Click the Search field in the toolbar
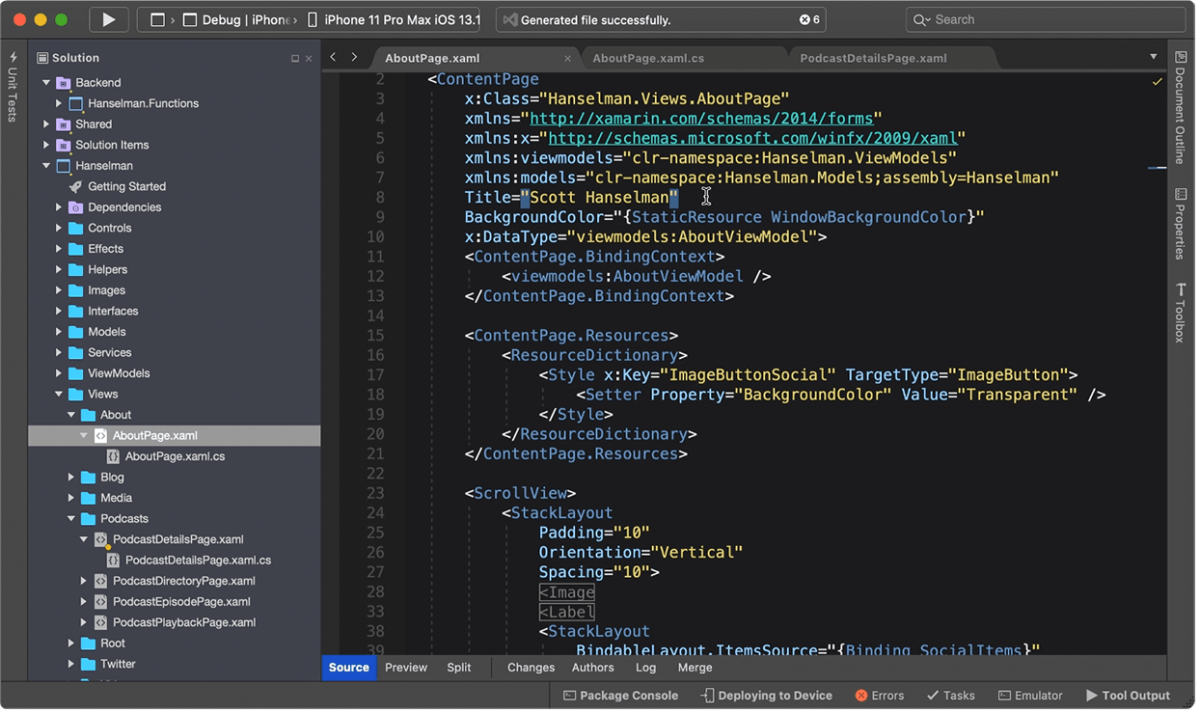Screen dimensions: 1200x712 [1043, 18]
